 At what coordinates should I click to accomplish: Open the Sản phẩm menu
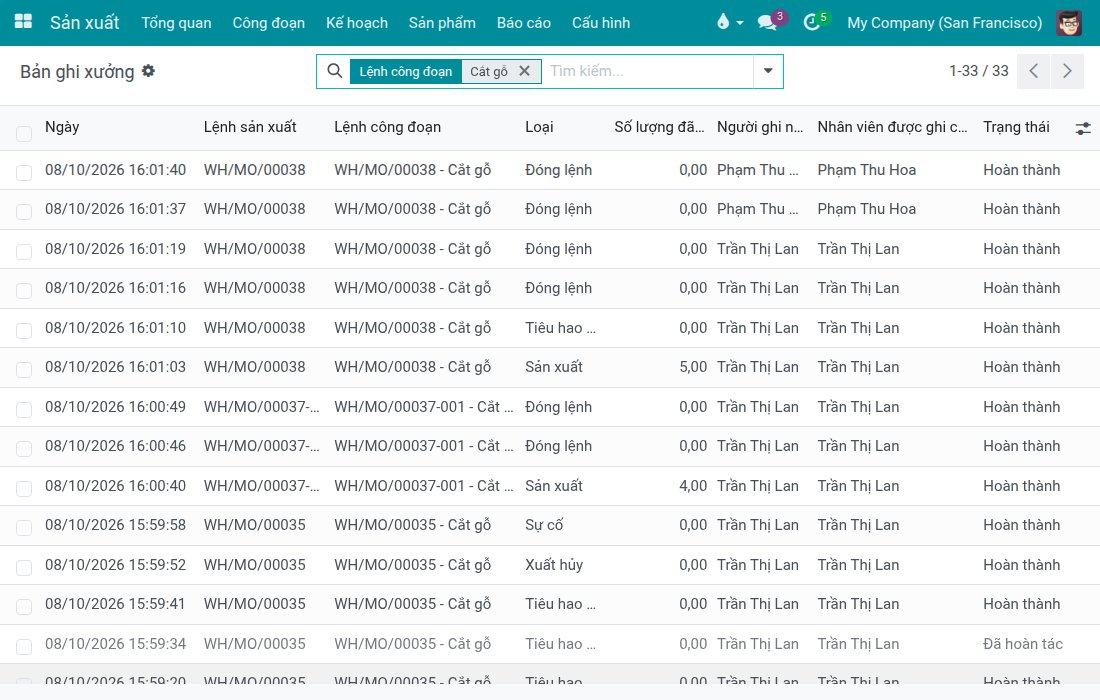coord(442,22)
